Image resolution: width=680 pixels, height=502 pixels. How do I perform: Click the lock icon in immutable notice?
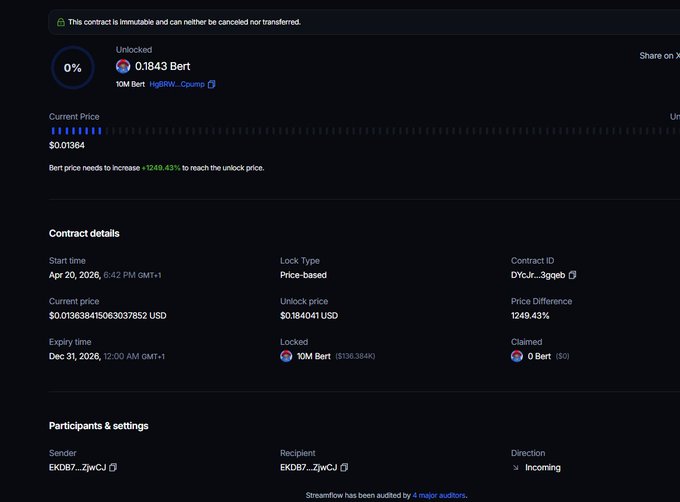[x=61, y=22]
